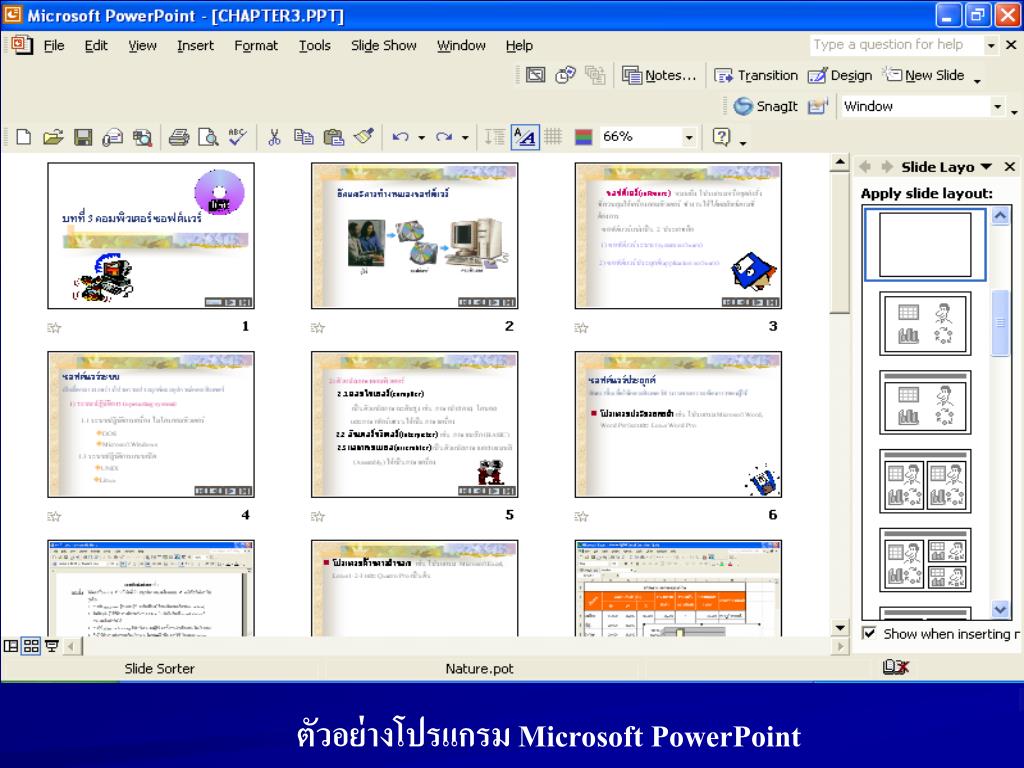Open the File menu
The image size is (1024, 768).
coord(54,46)
